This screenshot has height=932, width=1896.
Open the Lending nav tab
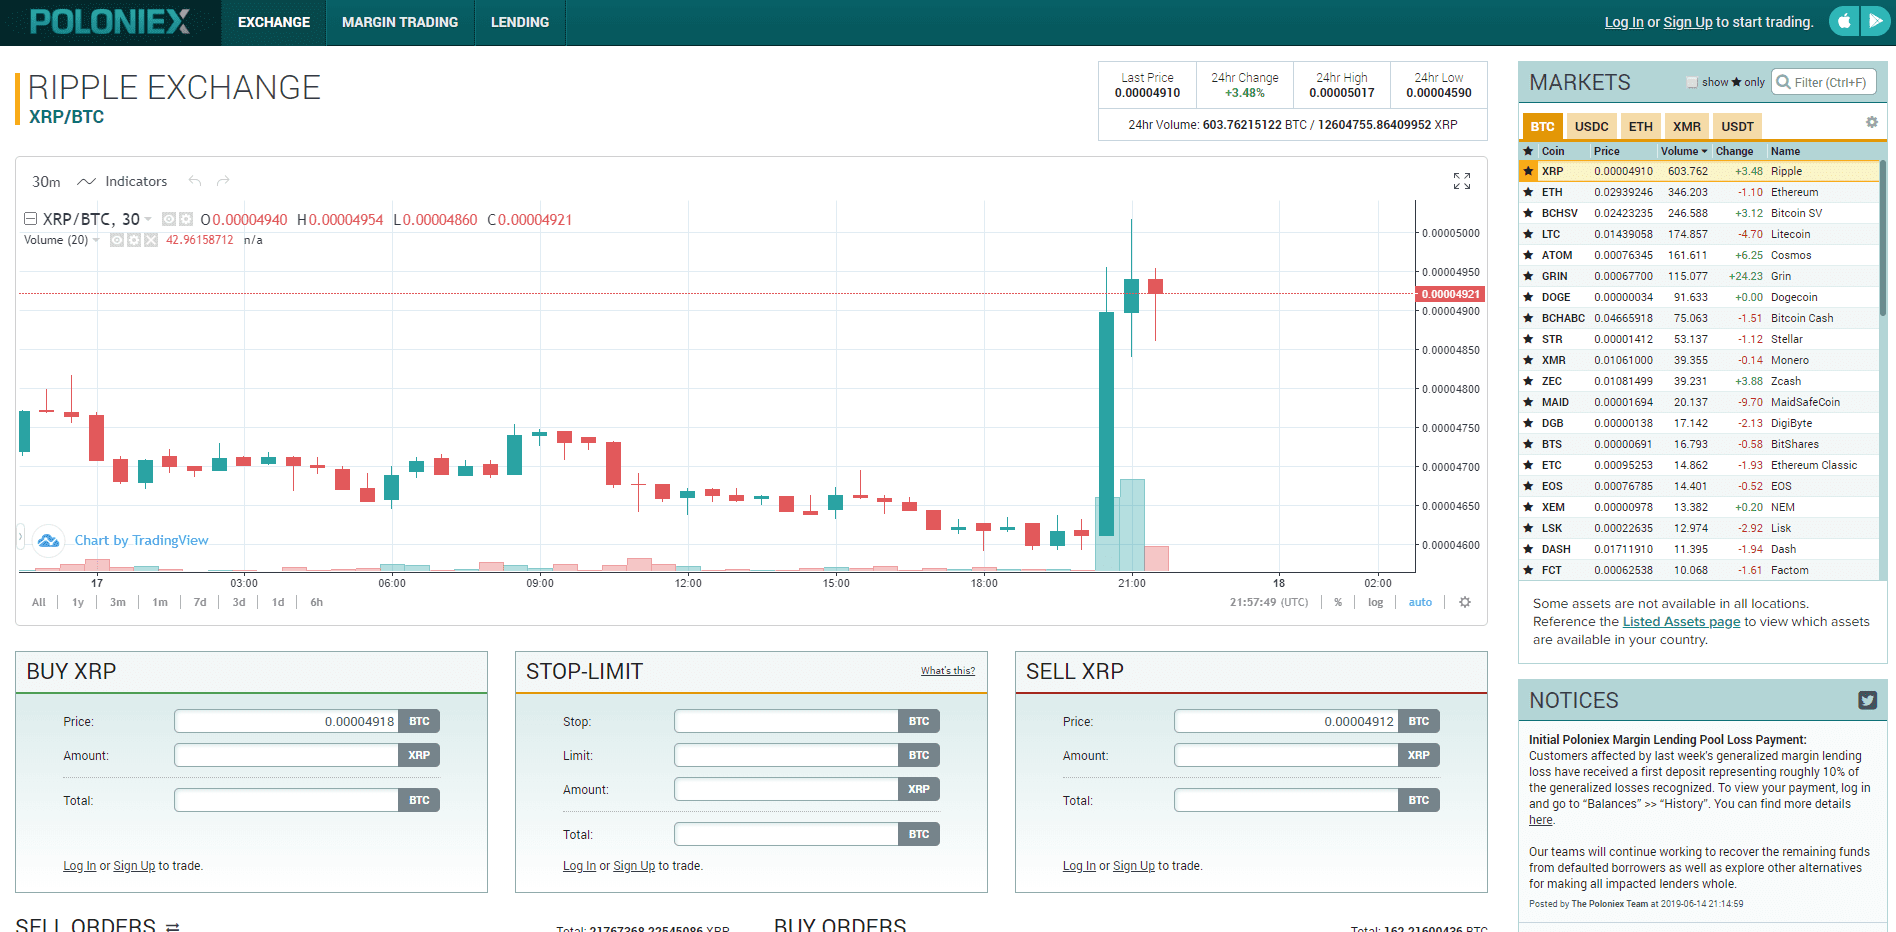point(520,22)
